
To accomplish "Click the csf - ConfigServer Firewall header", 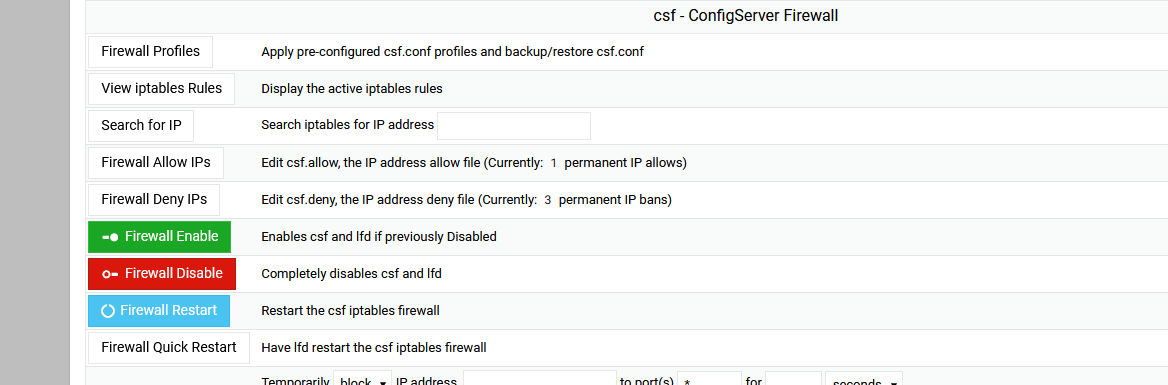I will (x=745, y=16).
